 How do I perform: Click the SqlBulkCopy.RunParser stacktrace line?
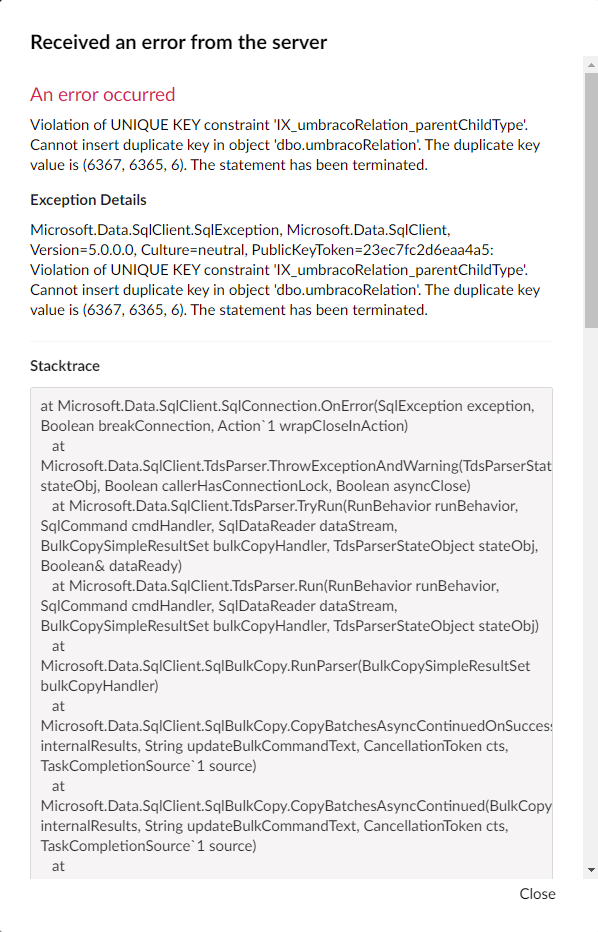pos(285,666)
